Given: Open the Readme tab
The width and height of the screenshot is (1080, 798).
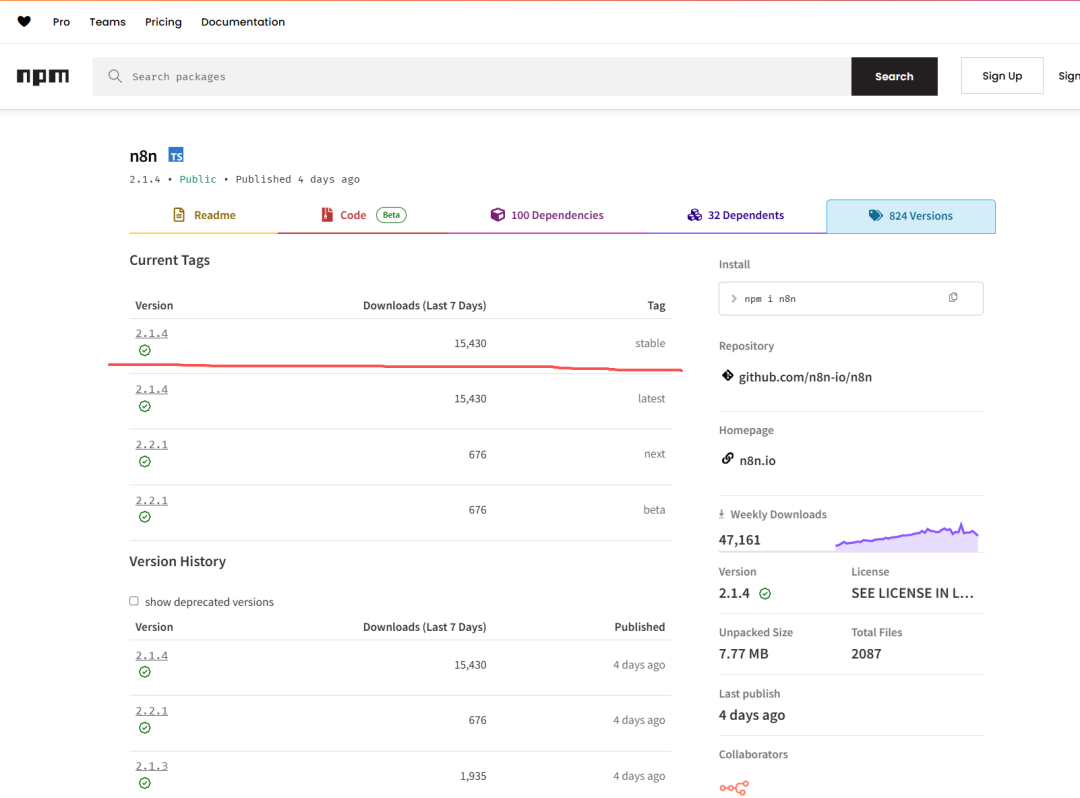Looking at the screenshot, I should (x=204, y=215).
